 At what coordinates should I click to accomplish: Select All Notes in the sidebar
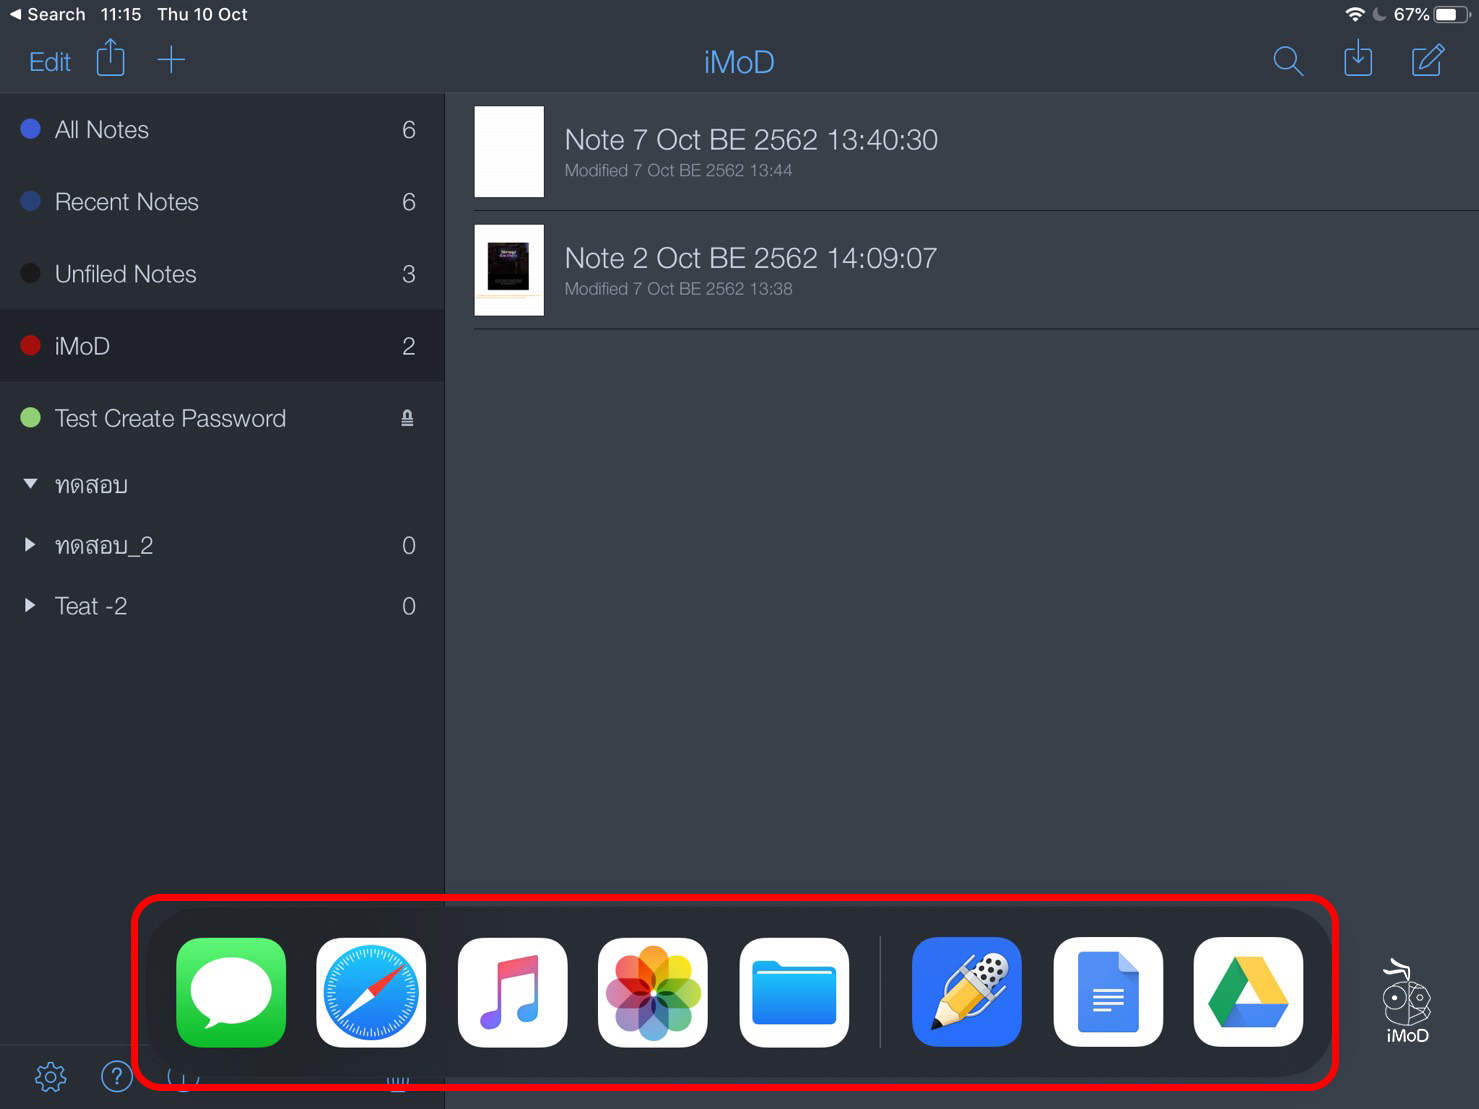[x=102, y=129]
